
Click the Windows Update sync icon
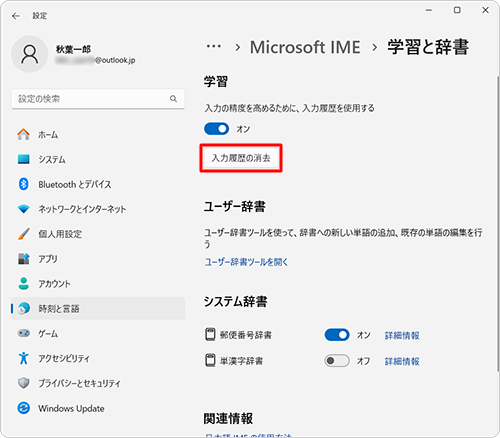click(24, 408)
